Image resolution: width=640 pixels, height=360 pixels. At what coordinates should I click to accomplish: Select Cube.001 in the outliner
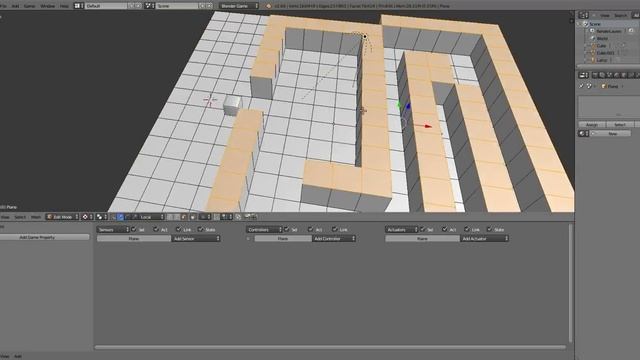pos(605,53)
